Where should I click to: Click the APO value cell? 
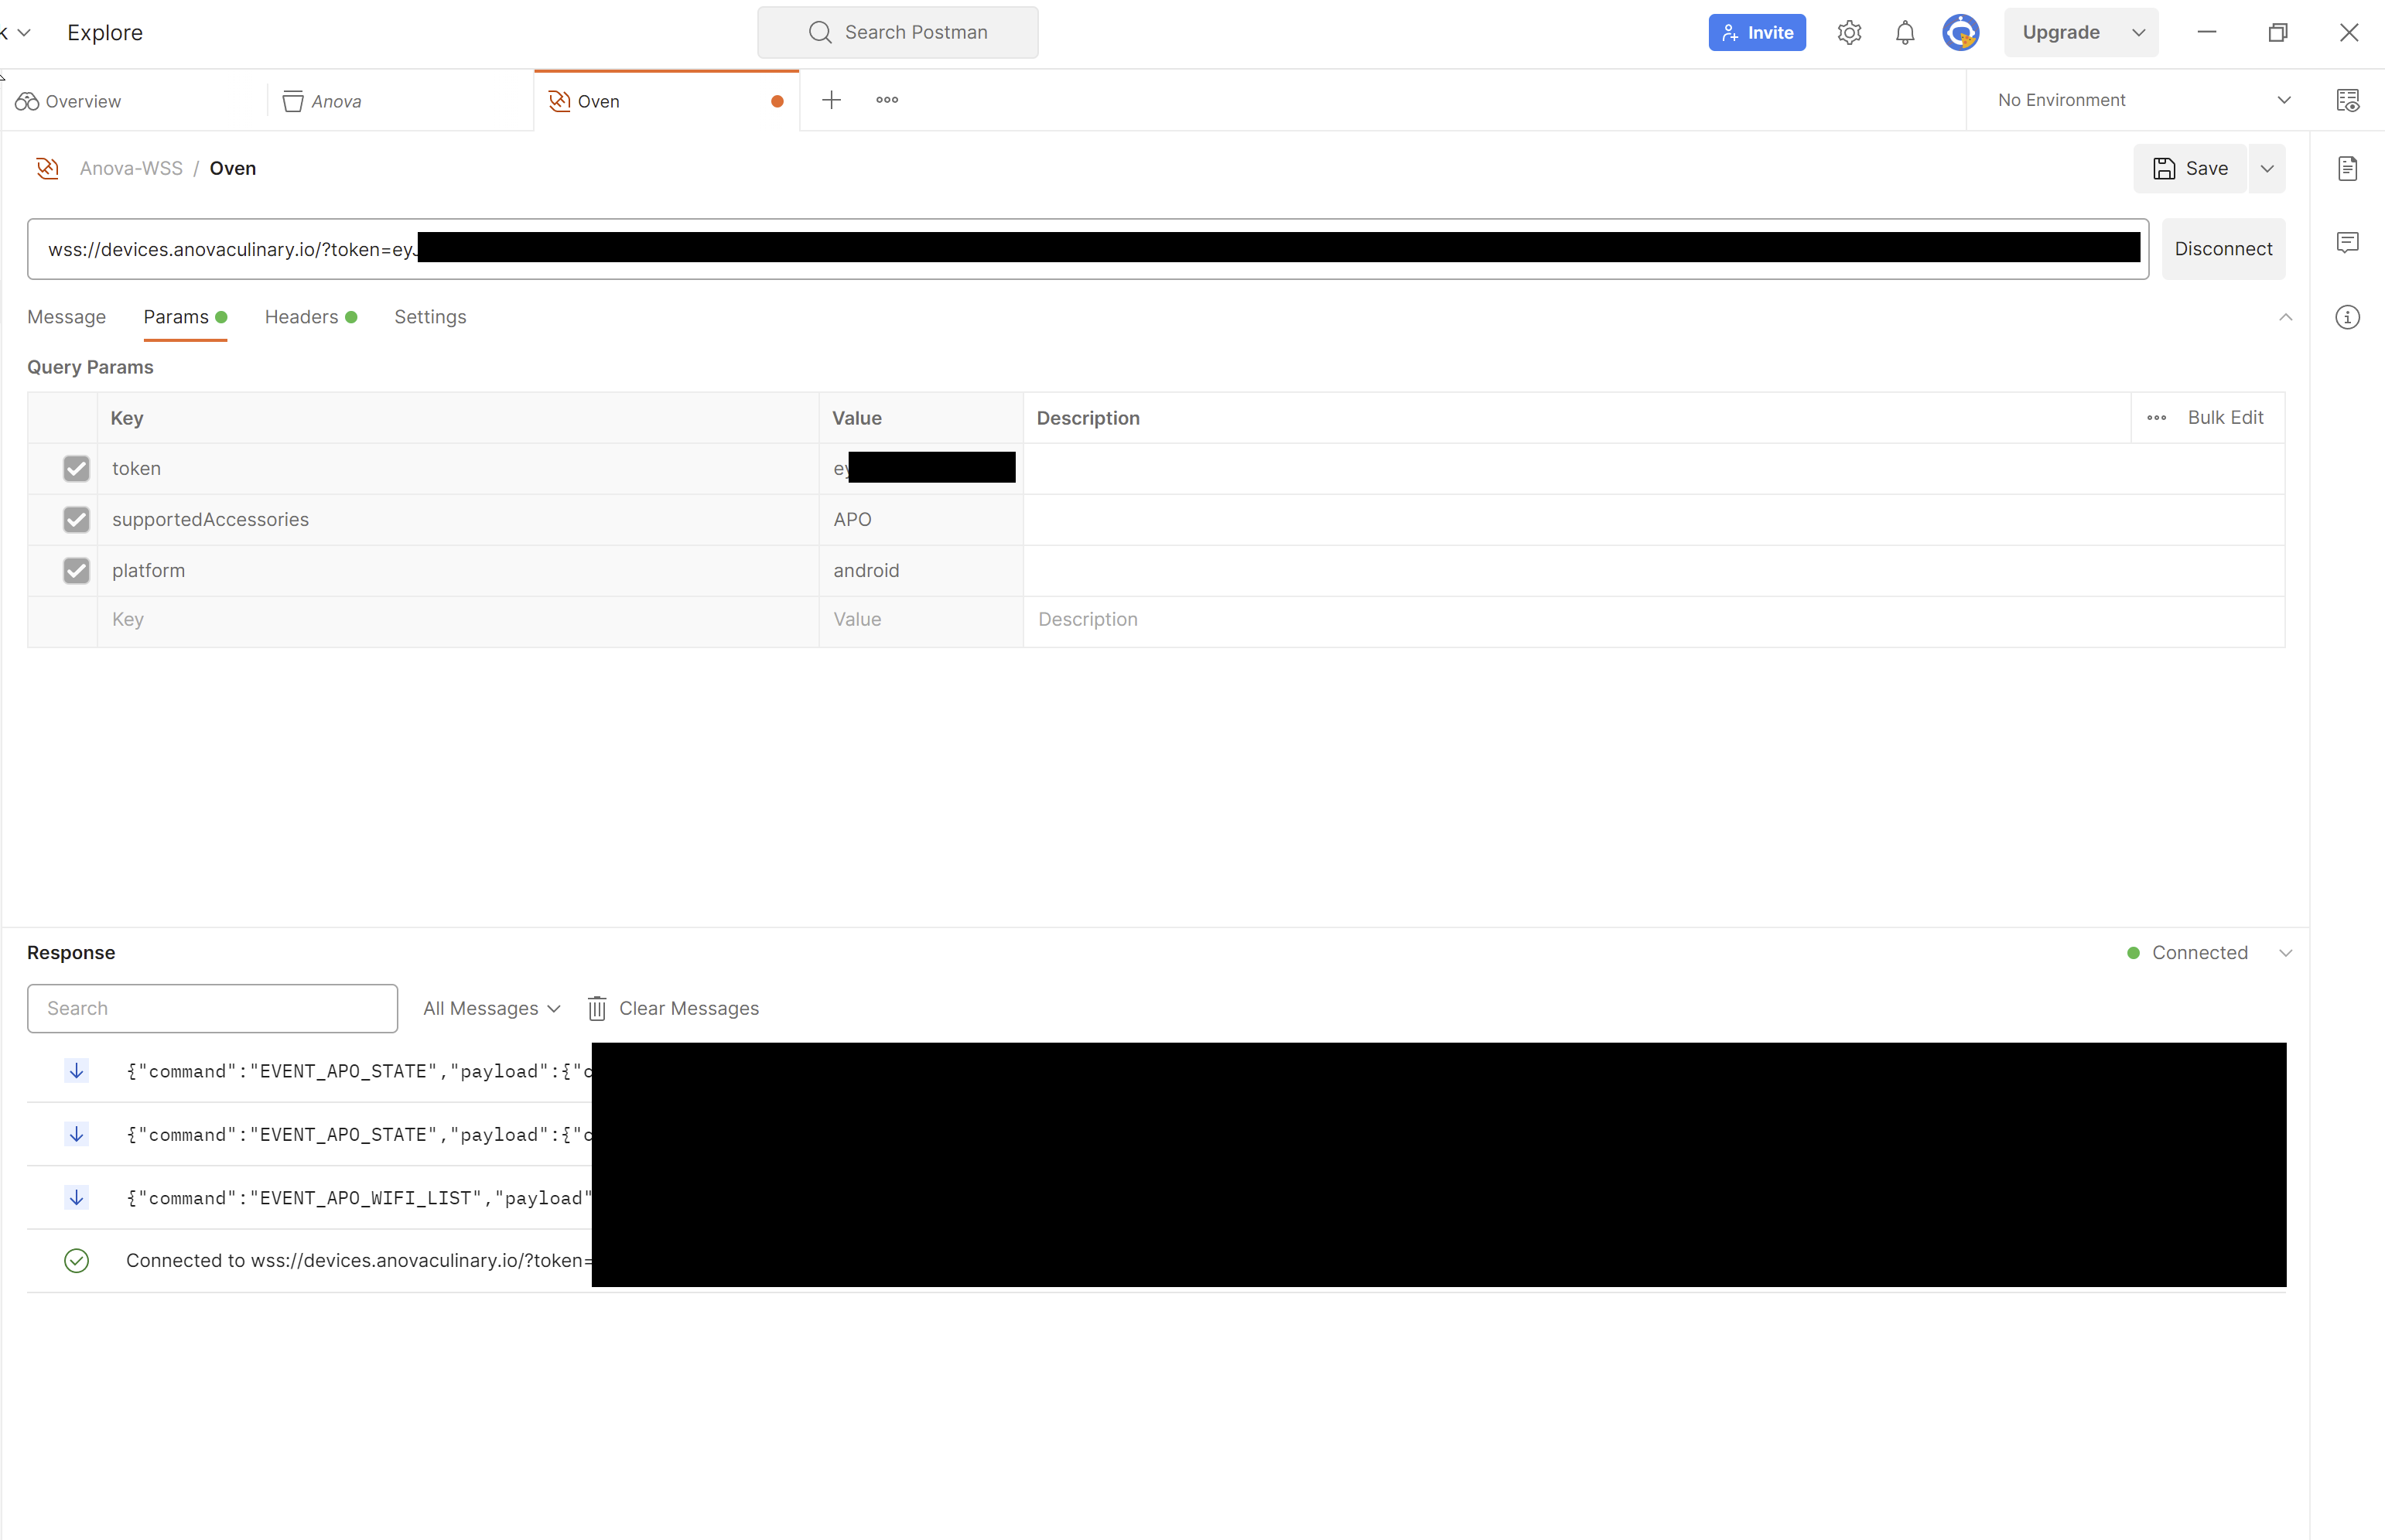[921, 520]
